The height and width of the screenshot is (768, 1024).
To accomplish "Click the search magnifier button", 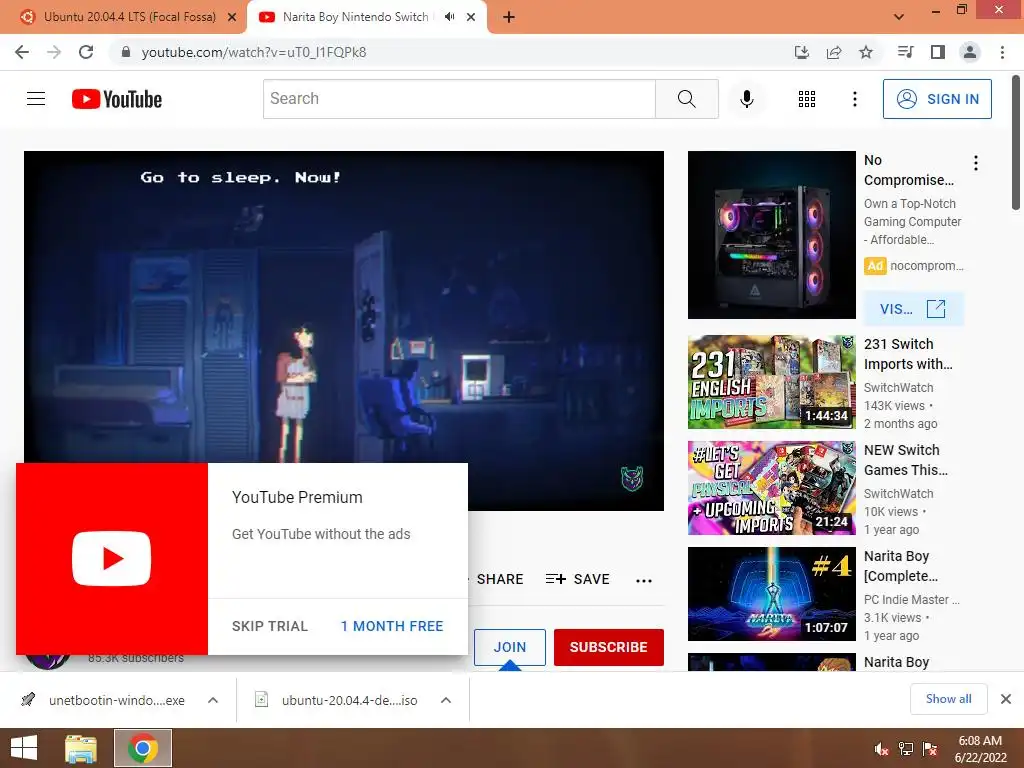I will coord(686,99).
